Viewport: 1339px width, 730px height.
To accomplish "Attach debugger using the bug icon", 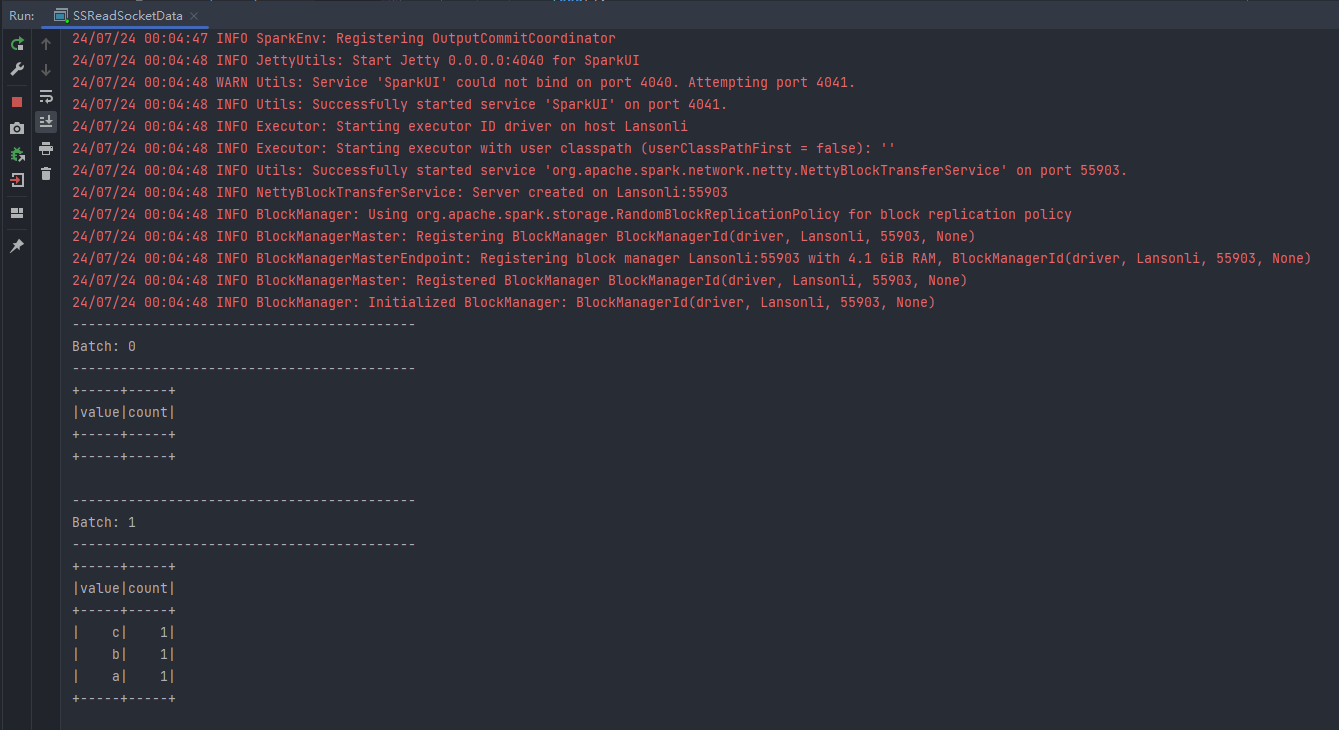I will (17, 154).
